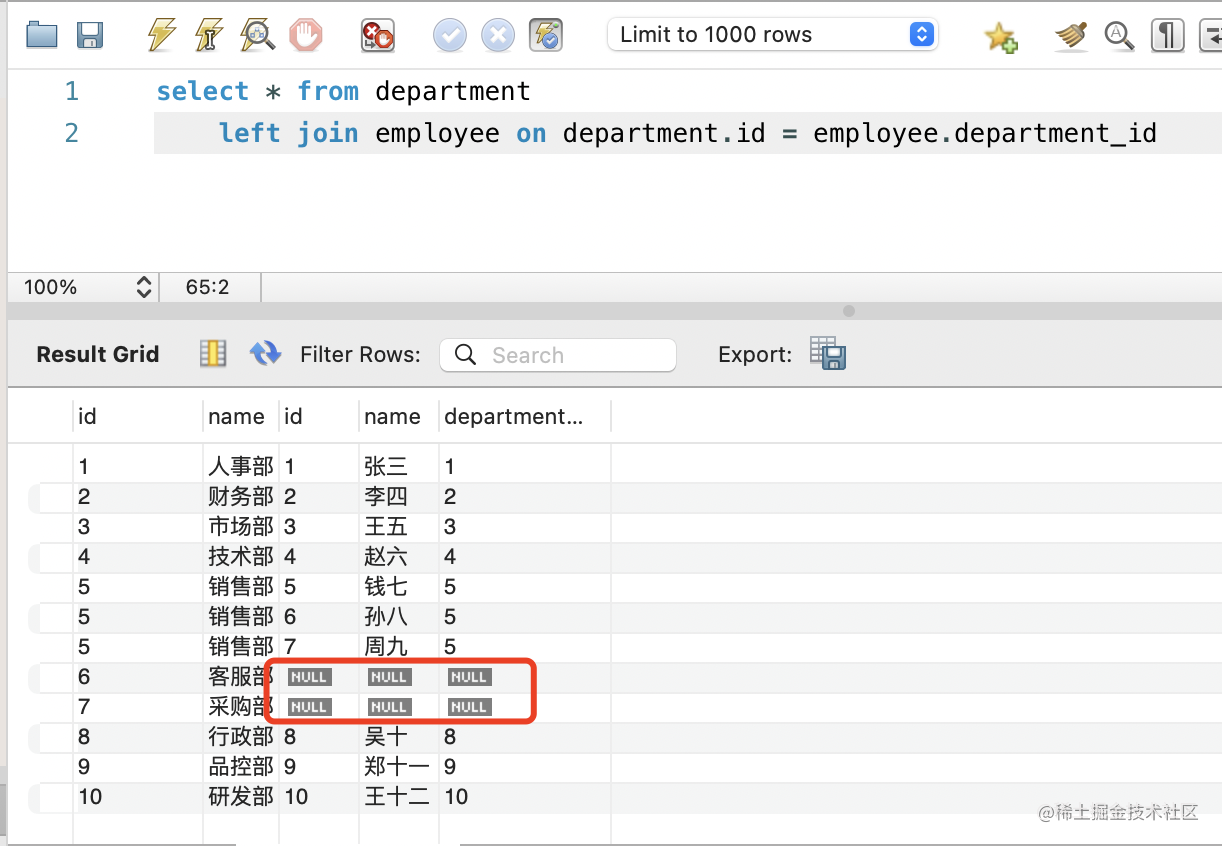
Task: Open find panel with the magnifier icon
Action: click(x=1119, y=36)
